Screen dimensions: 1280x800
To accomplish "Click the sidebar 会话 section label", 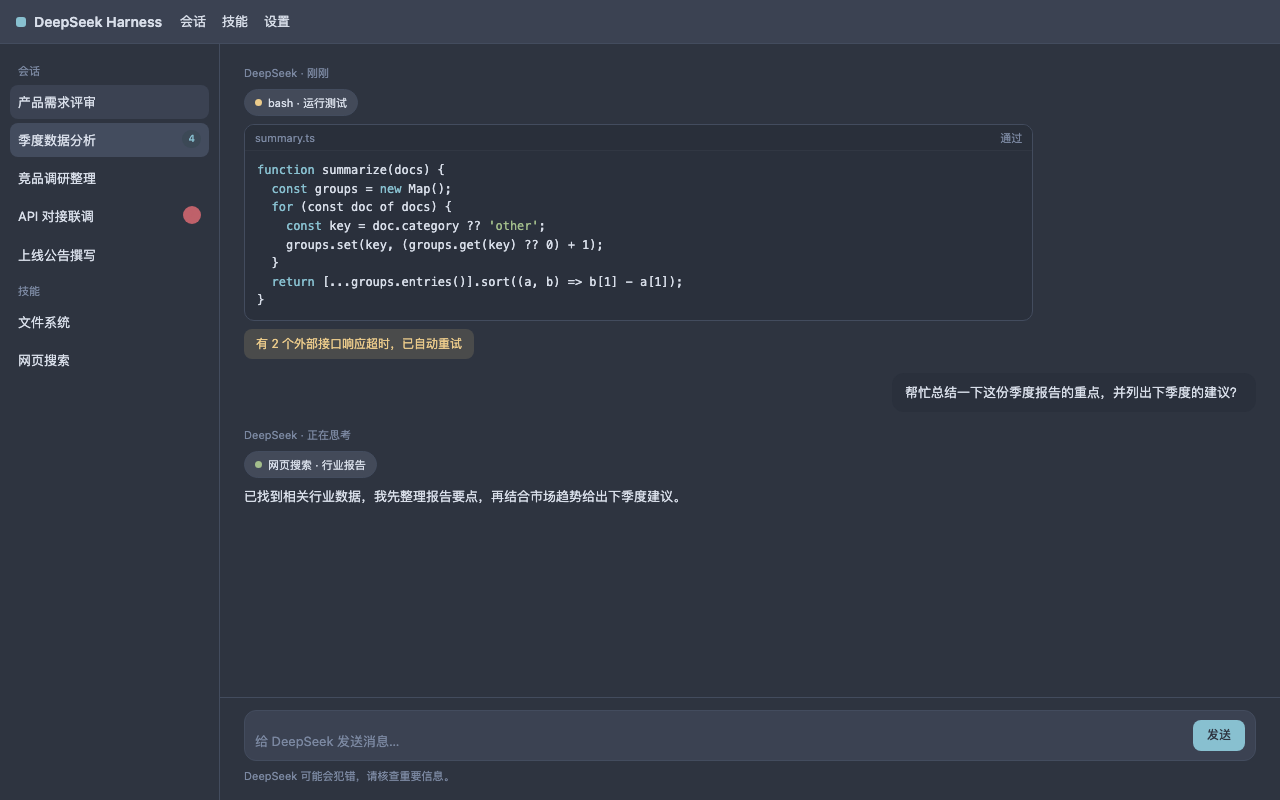I will (29, 71).
